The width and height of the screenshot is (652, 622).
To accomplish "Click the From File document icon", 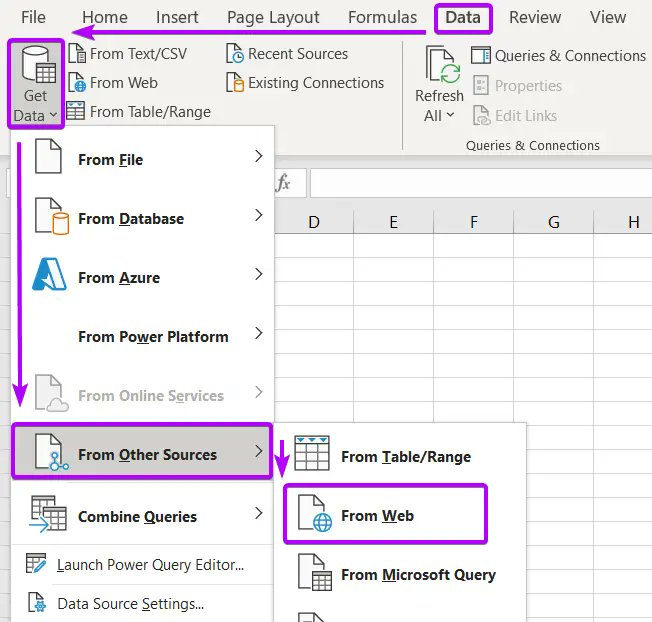I will tap(49, 157).
